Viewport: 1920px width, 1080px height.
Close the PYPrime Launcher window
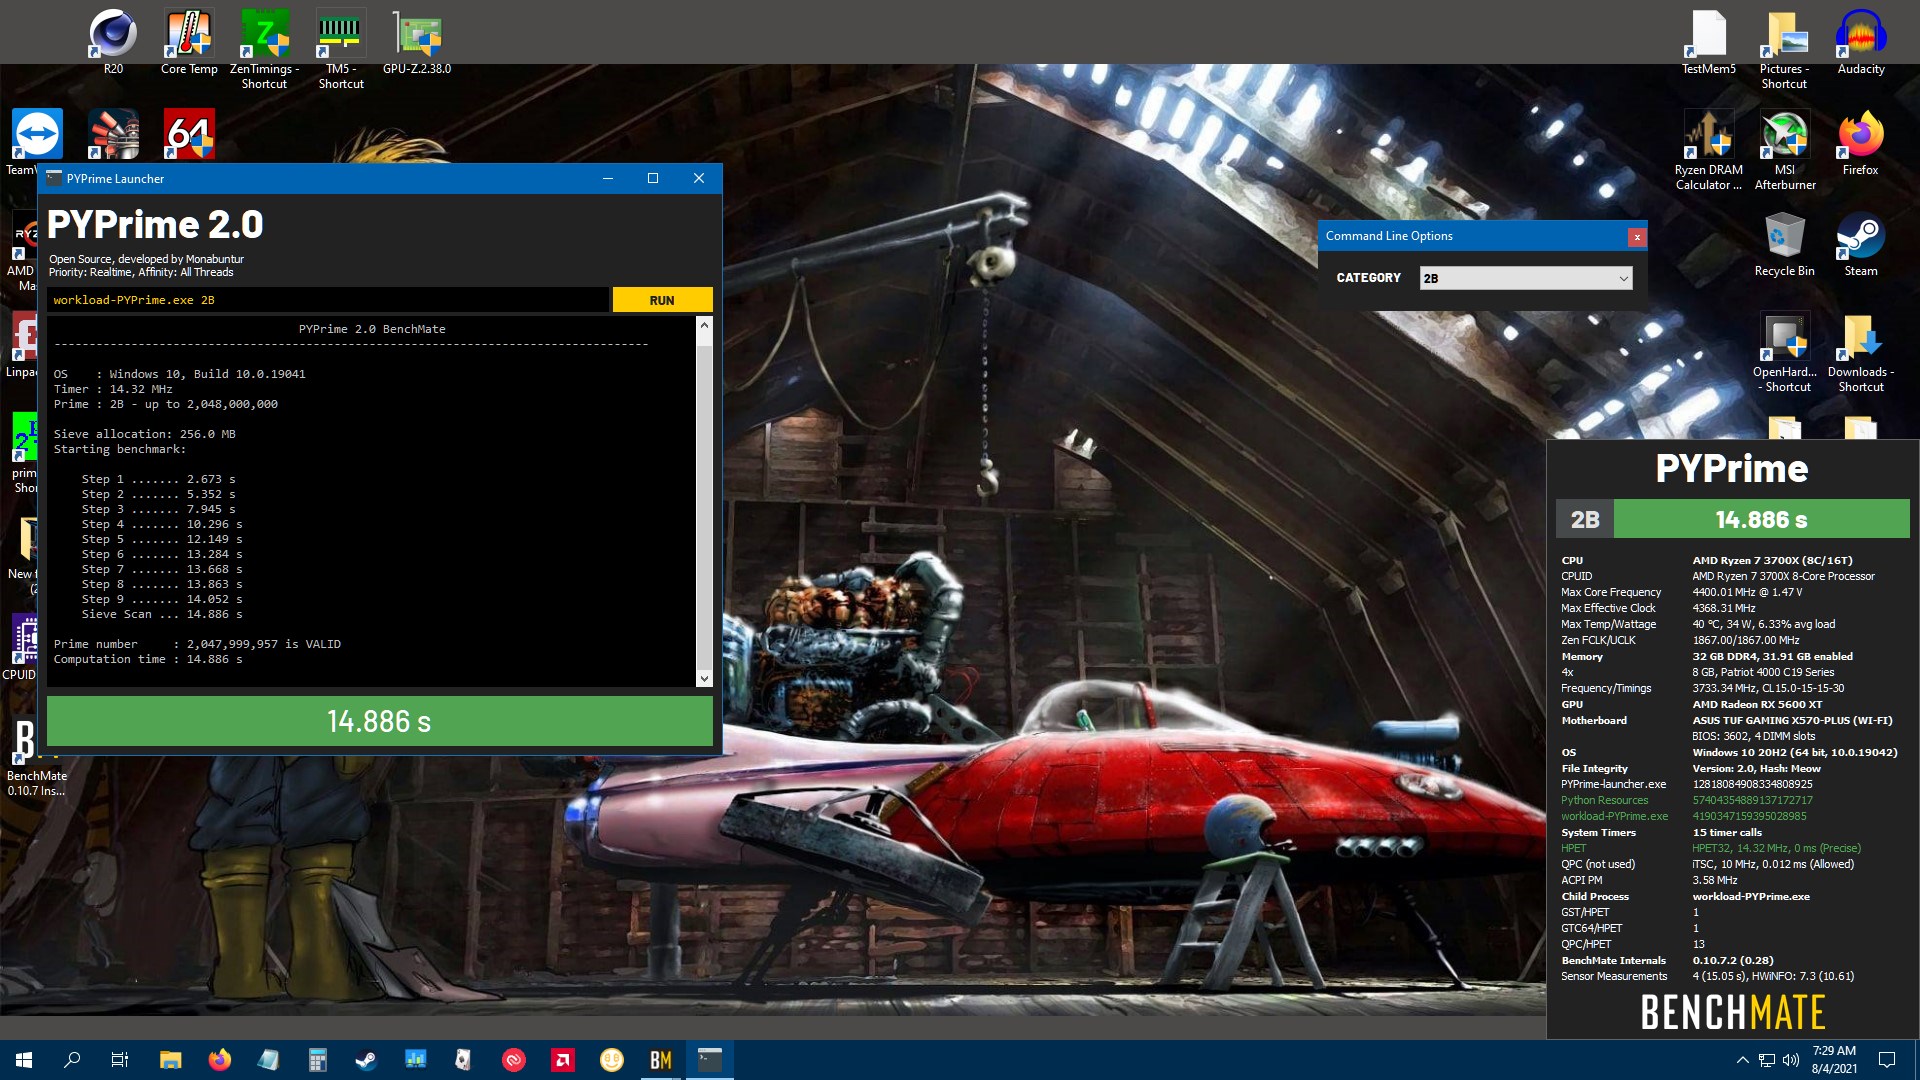pos(699,179)
